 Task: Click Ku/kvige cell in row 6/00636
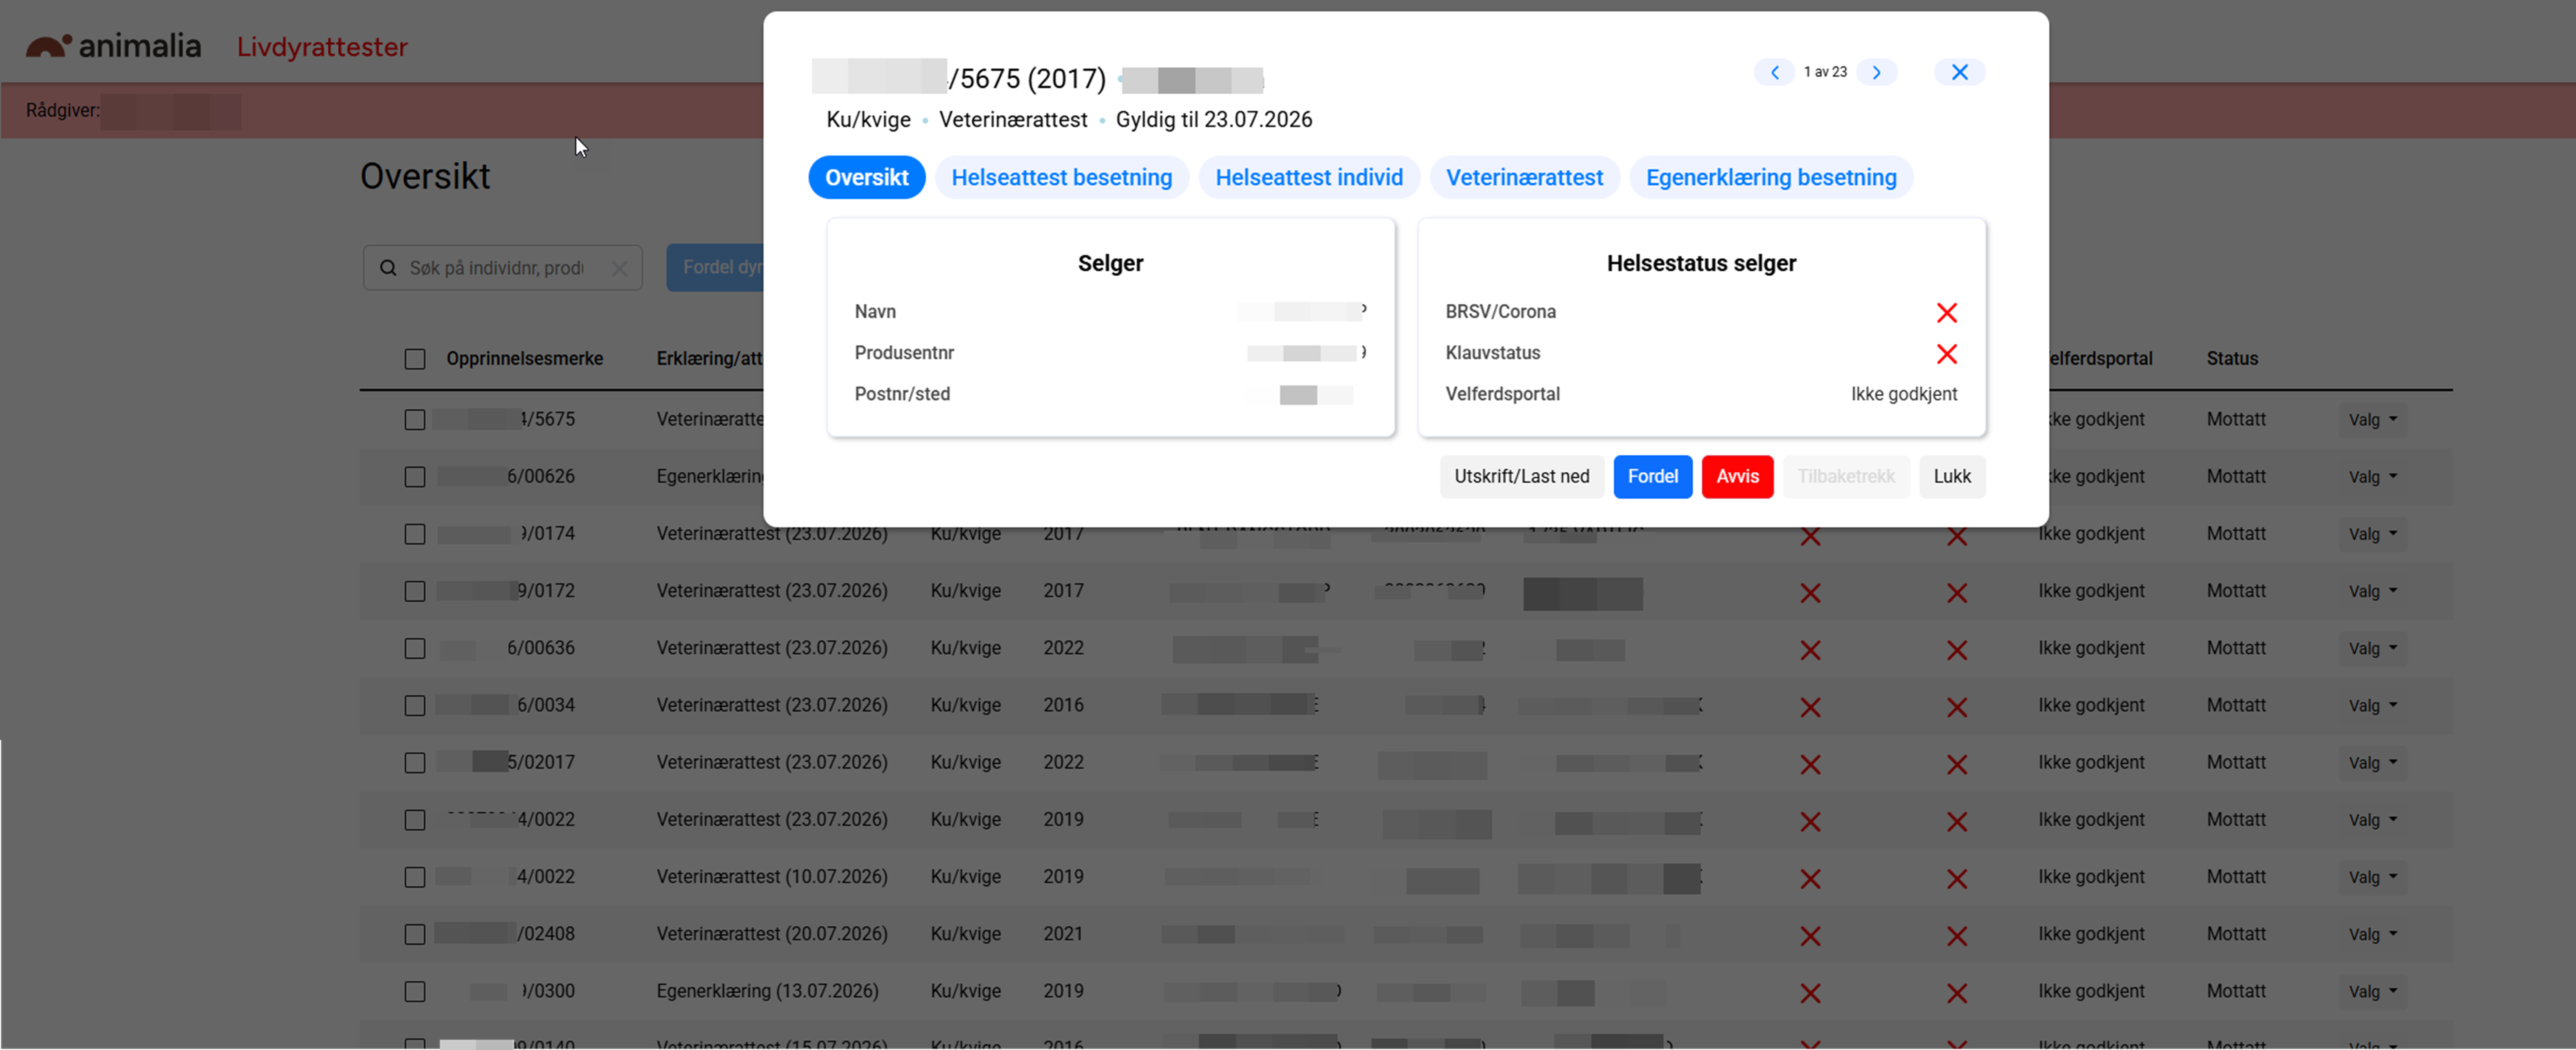point(965,648)
